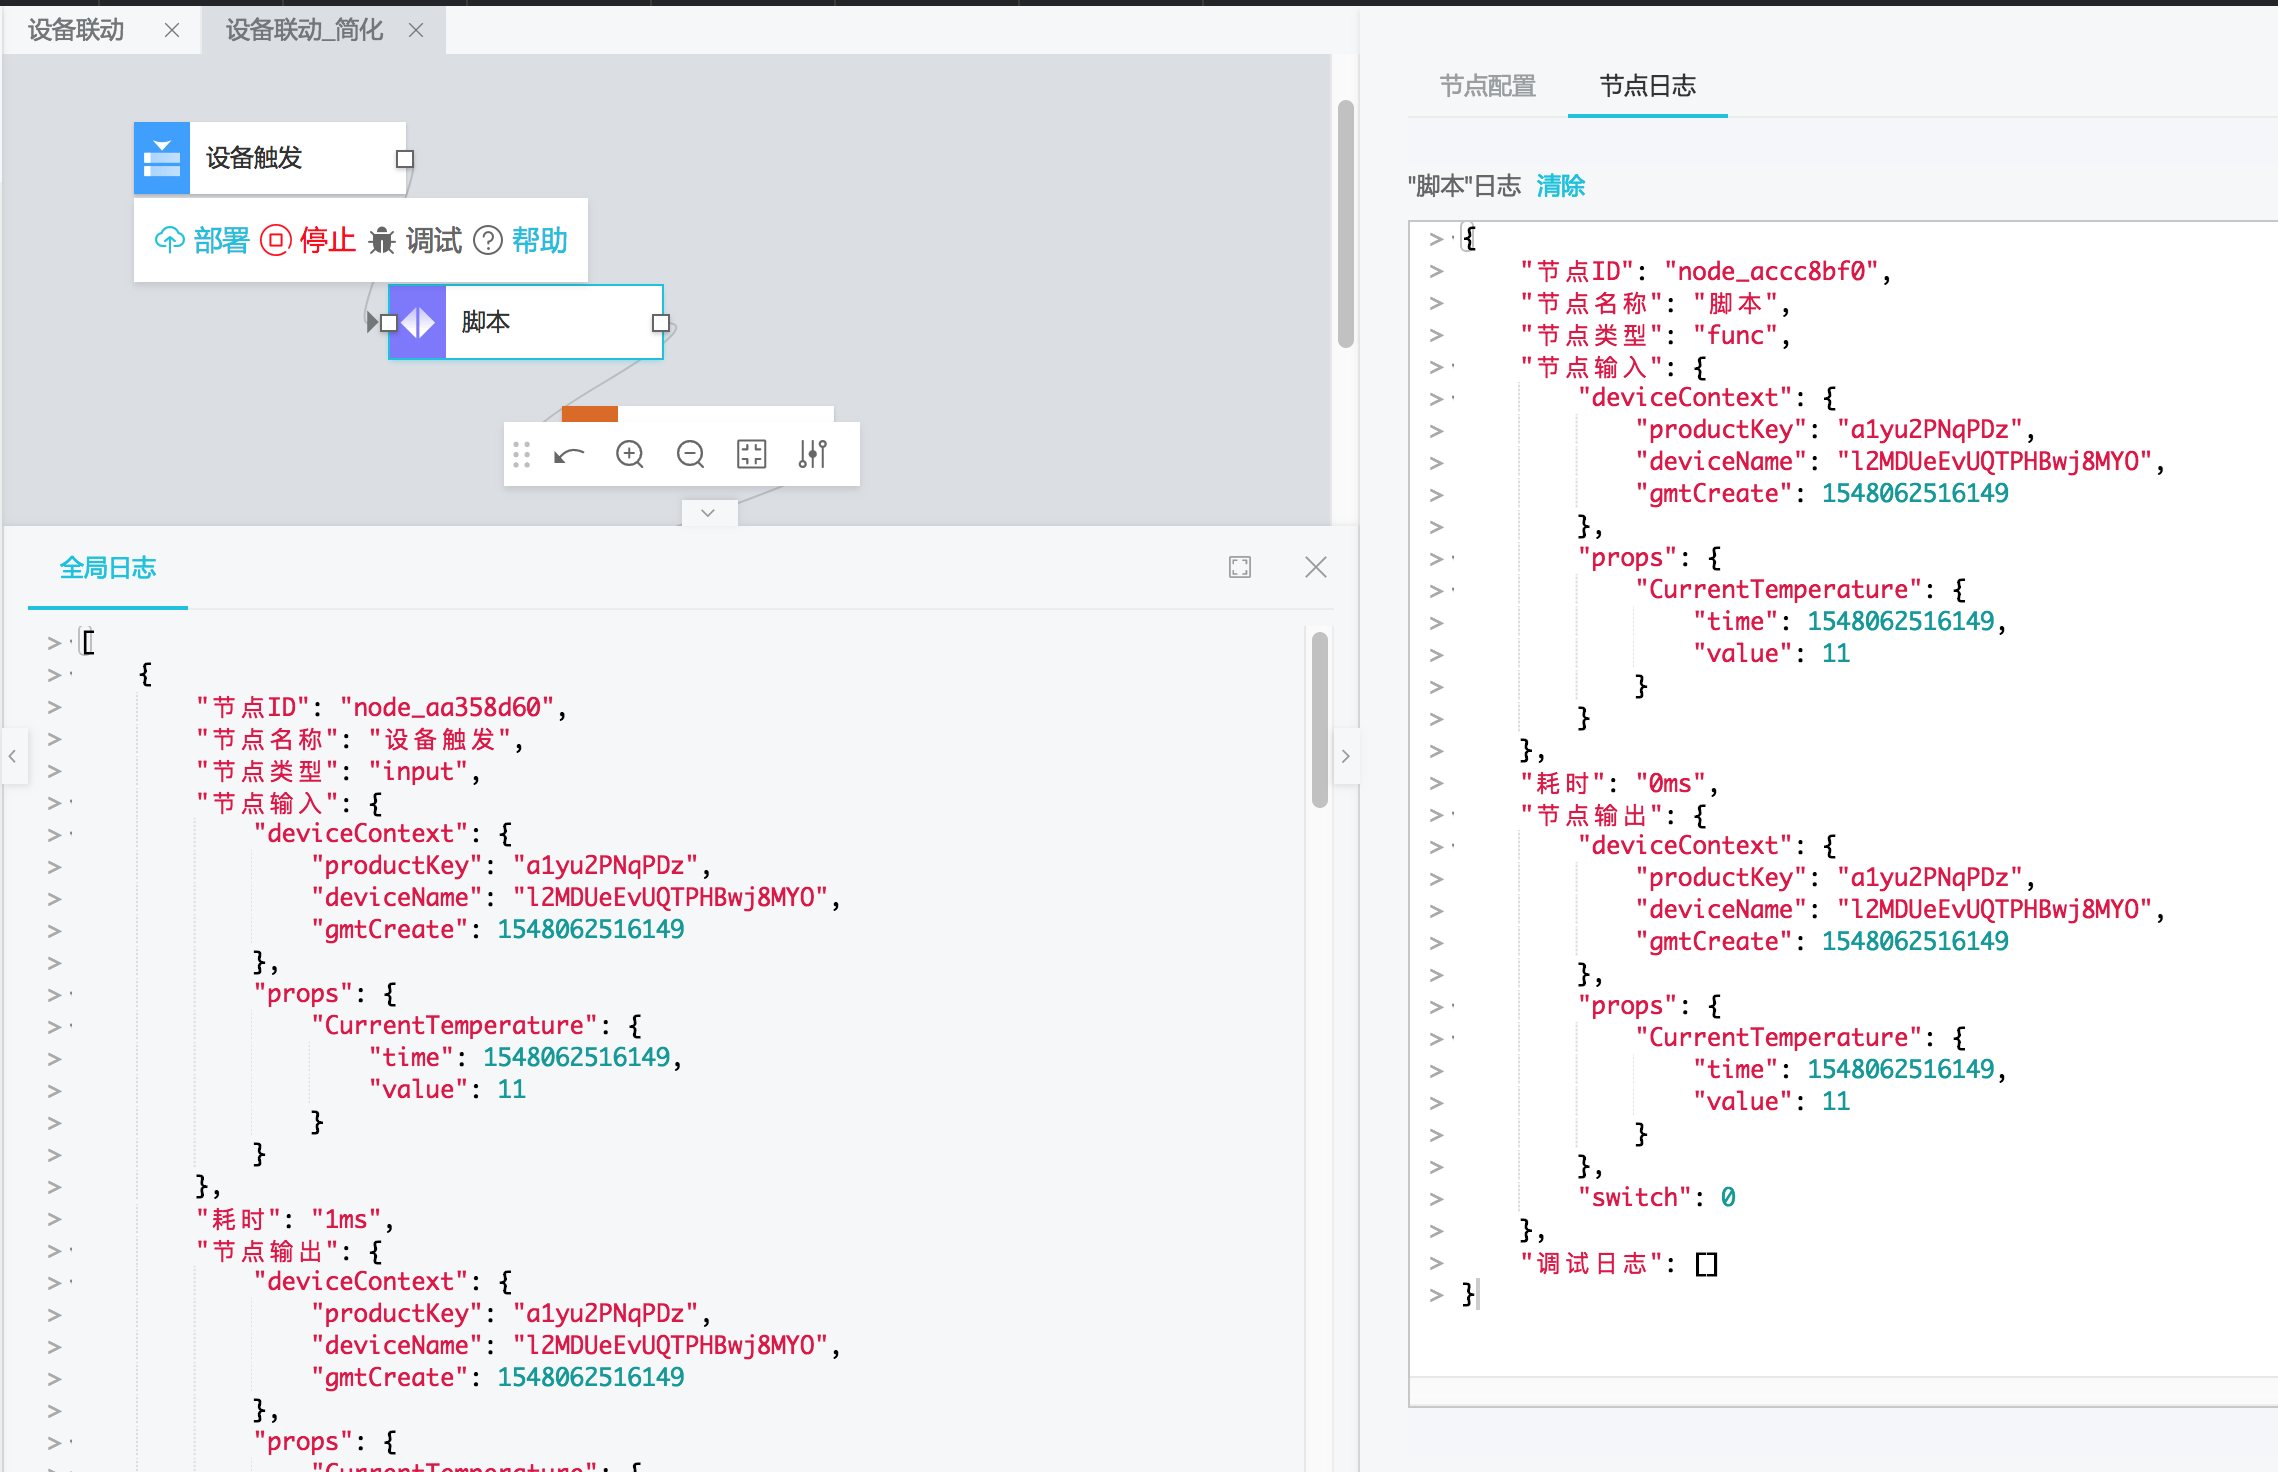Collapse the left sidebar arrow
This screenshot has height=1472, width=2278.
13,756
